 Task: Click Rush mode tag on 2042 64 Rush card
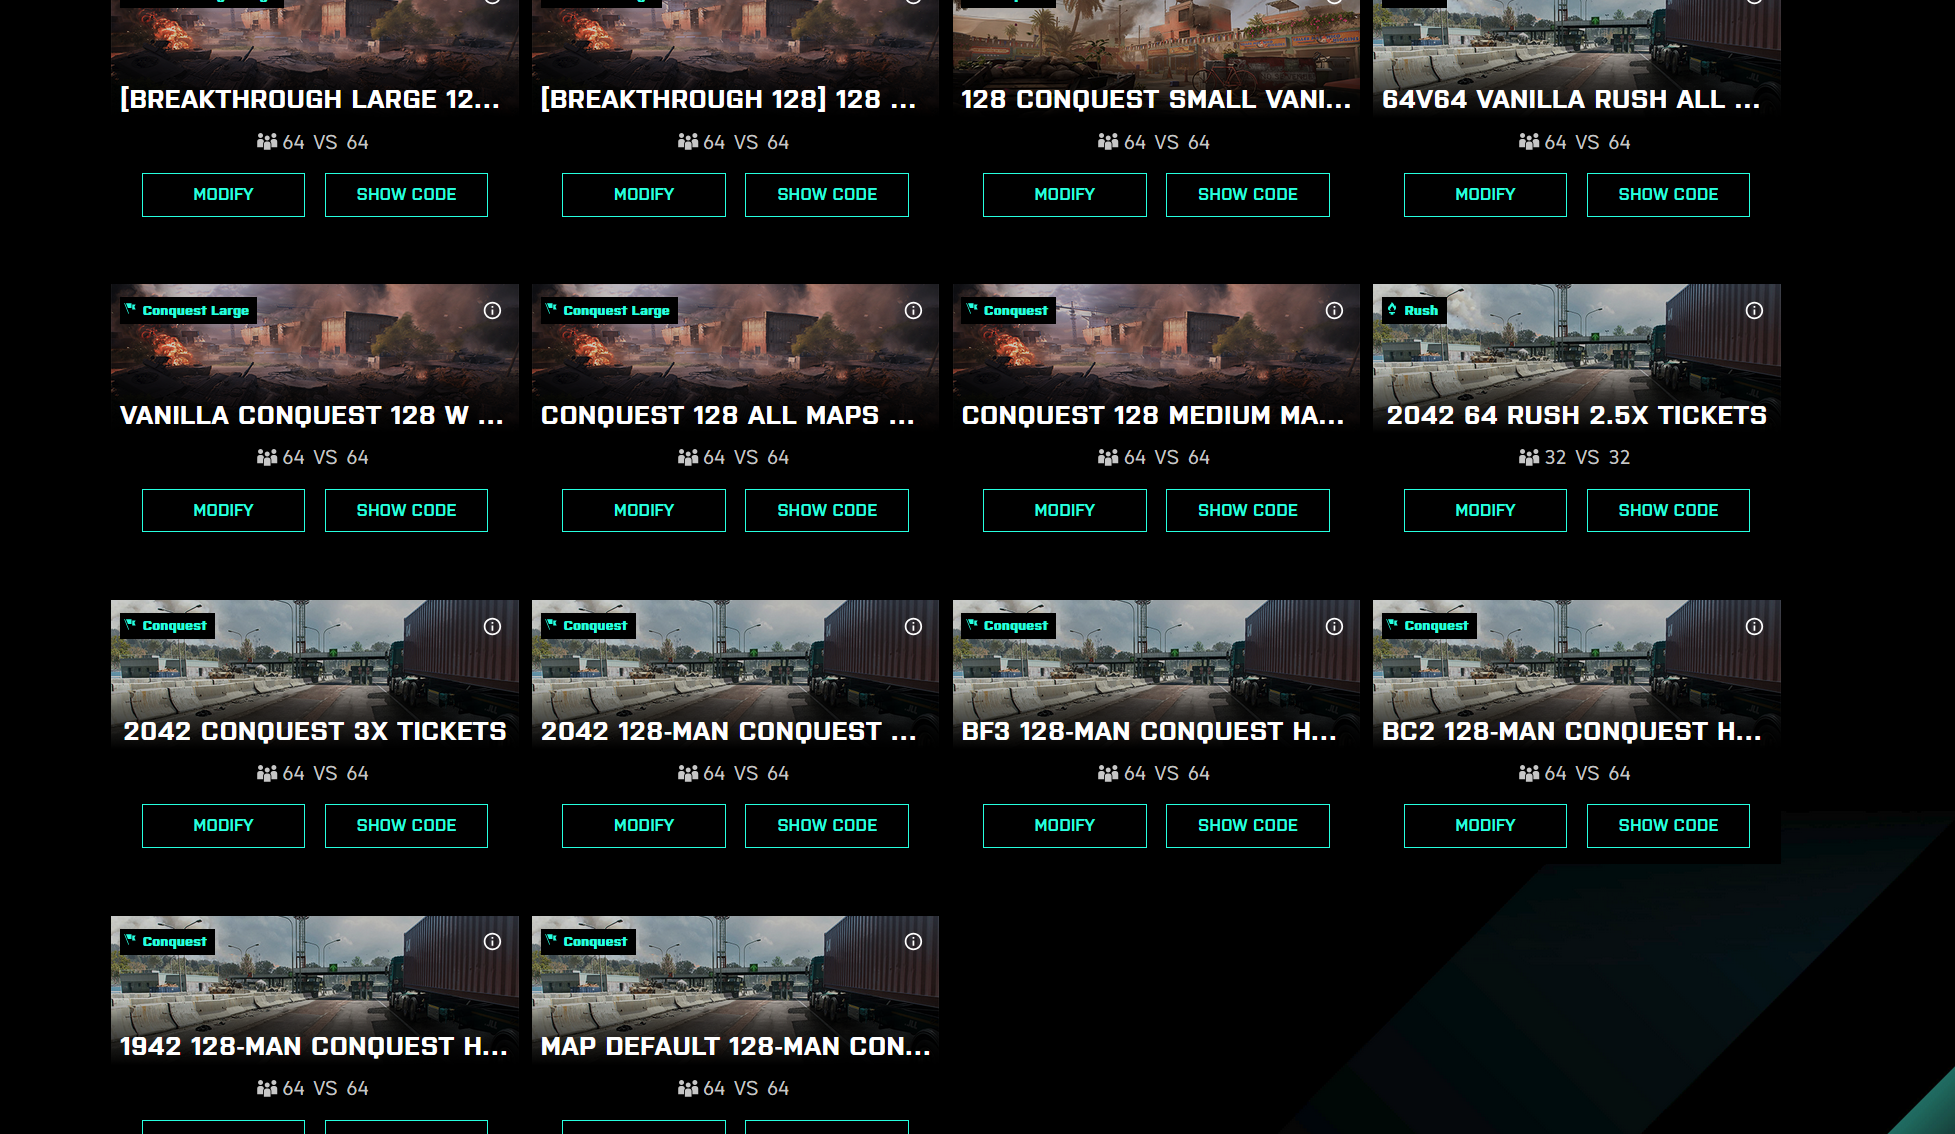pyautogui.click(x=1414, y=310)
